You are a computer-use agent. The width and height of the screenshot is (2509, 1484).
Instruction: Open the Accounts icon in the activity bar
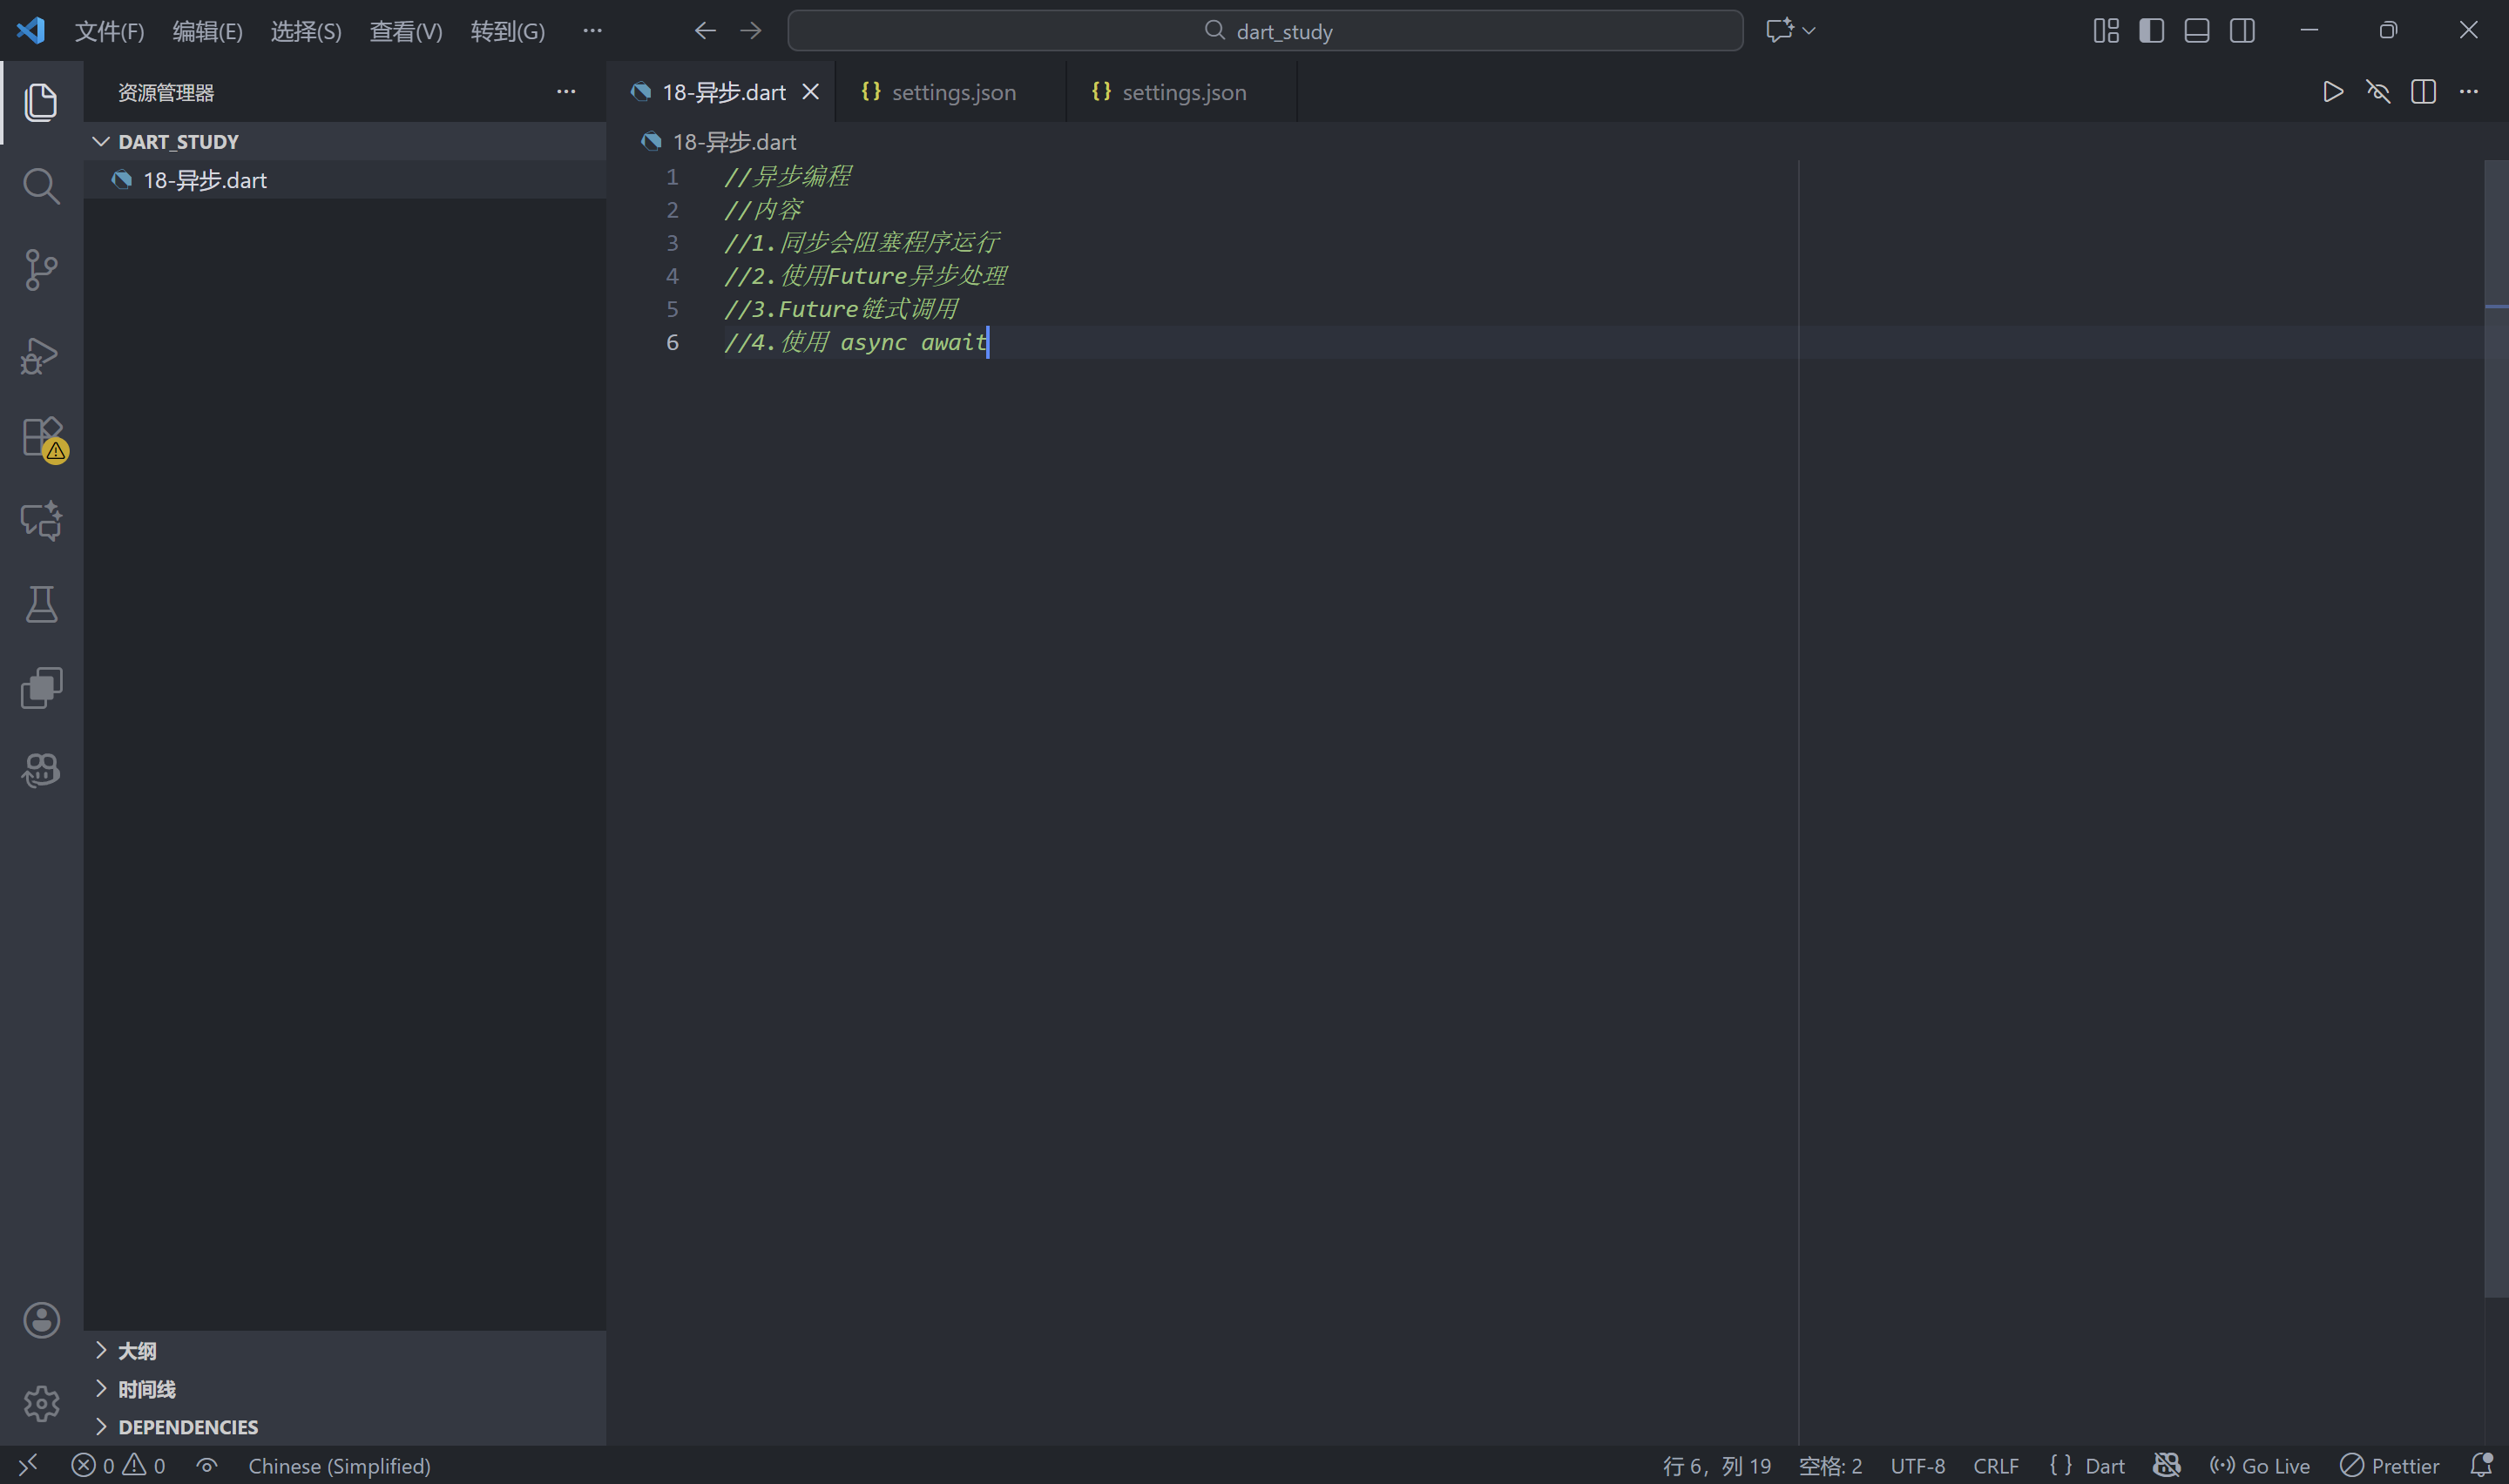click(41, 1320)
